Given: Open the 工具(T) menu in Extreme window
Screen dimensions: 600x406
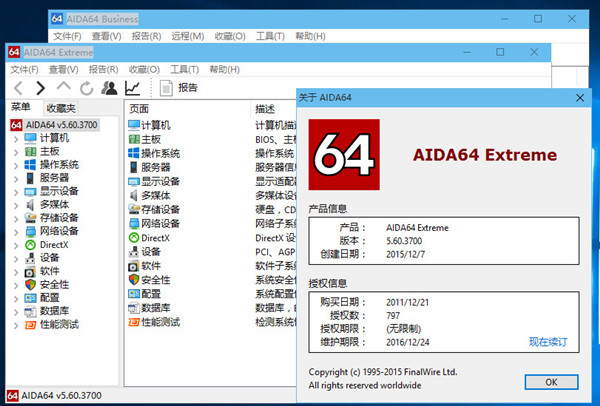Looking at the screenshot, I should [x=185, y=70].
